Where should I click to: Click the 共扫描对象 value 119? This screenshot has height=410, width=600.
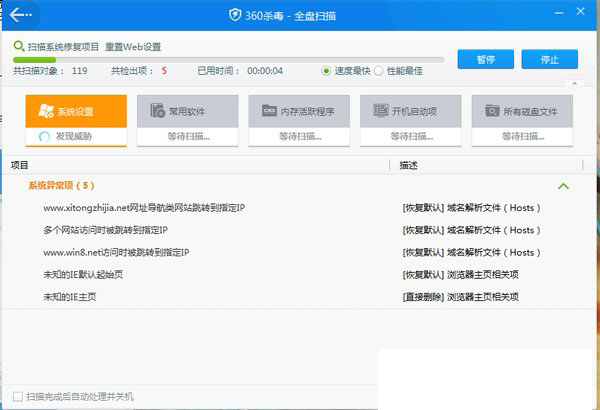coord(80,71)
